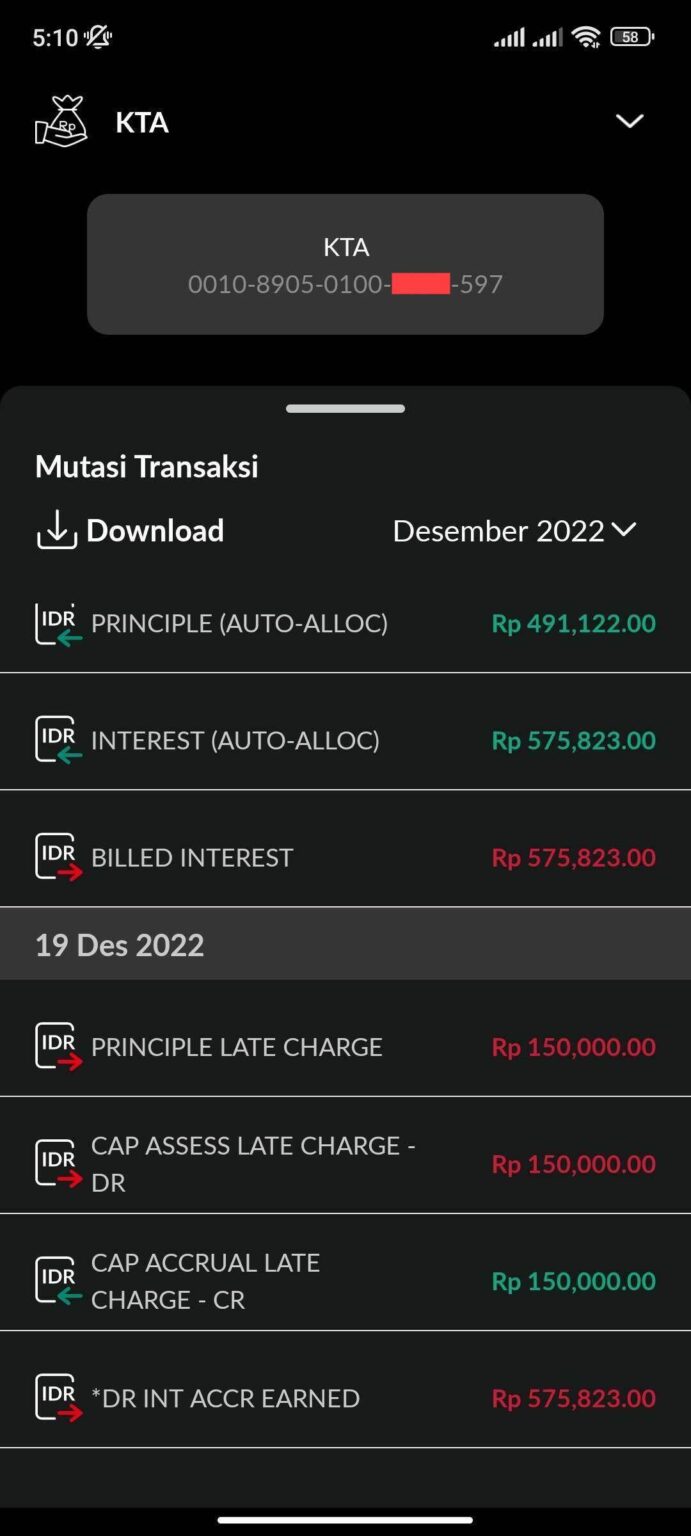
Task: Open the PRINCIPLE (AUTO-ALLOC) transaction row
Action: click(x=300, y=624)
